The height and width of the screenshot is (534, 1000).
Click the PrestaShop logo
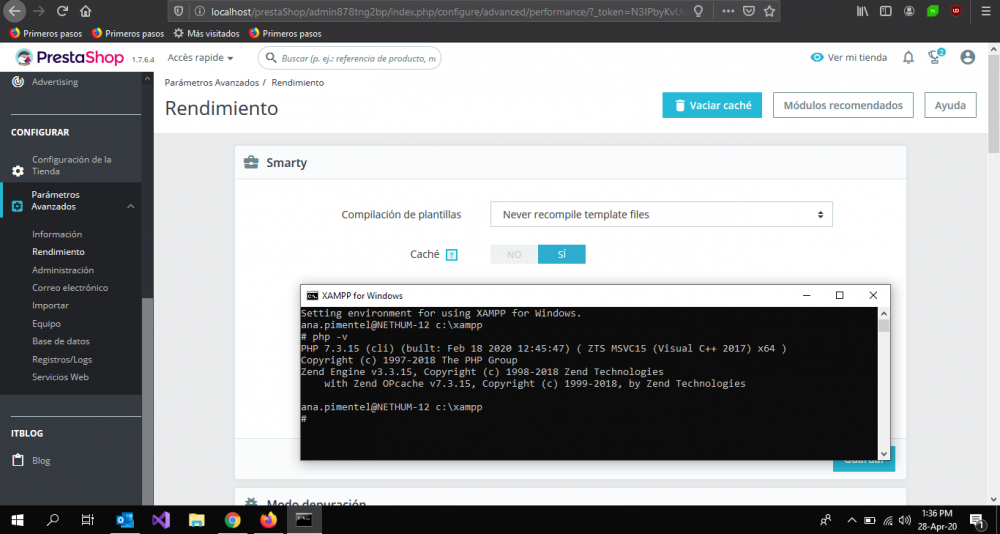pyautogui.click(x=69, y=57)
